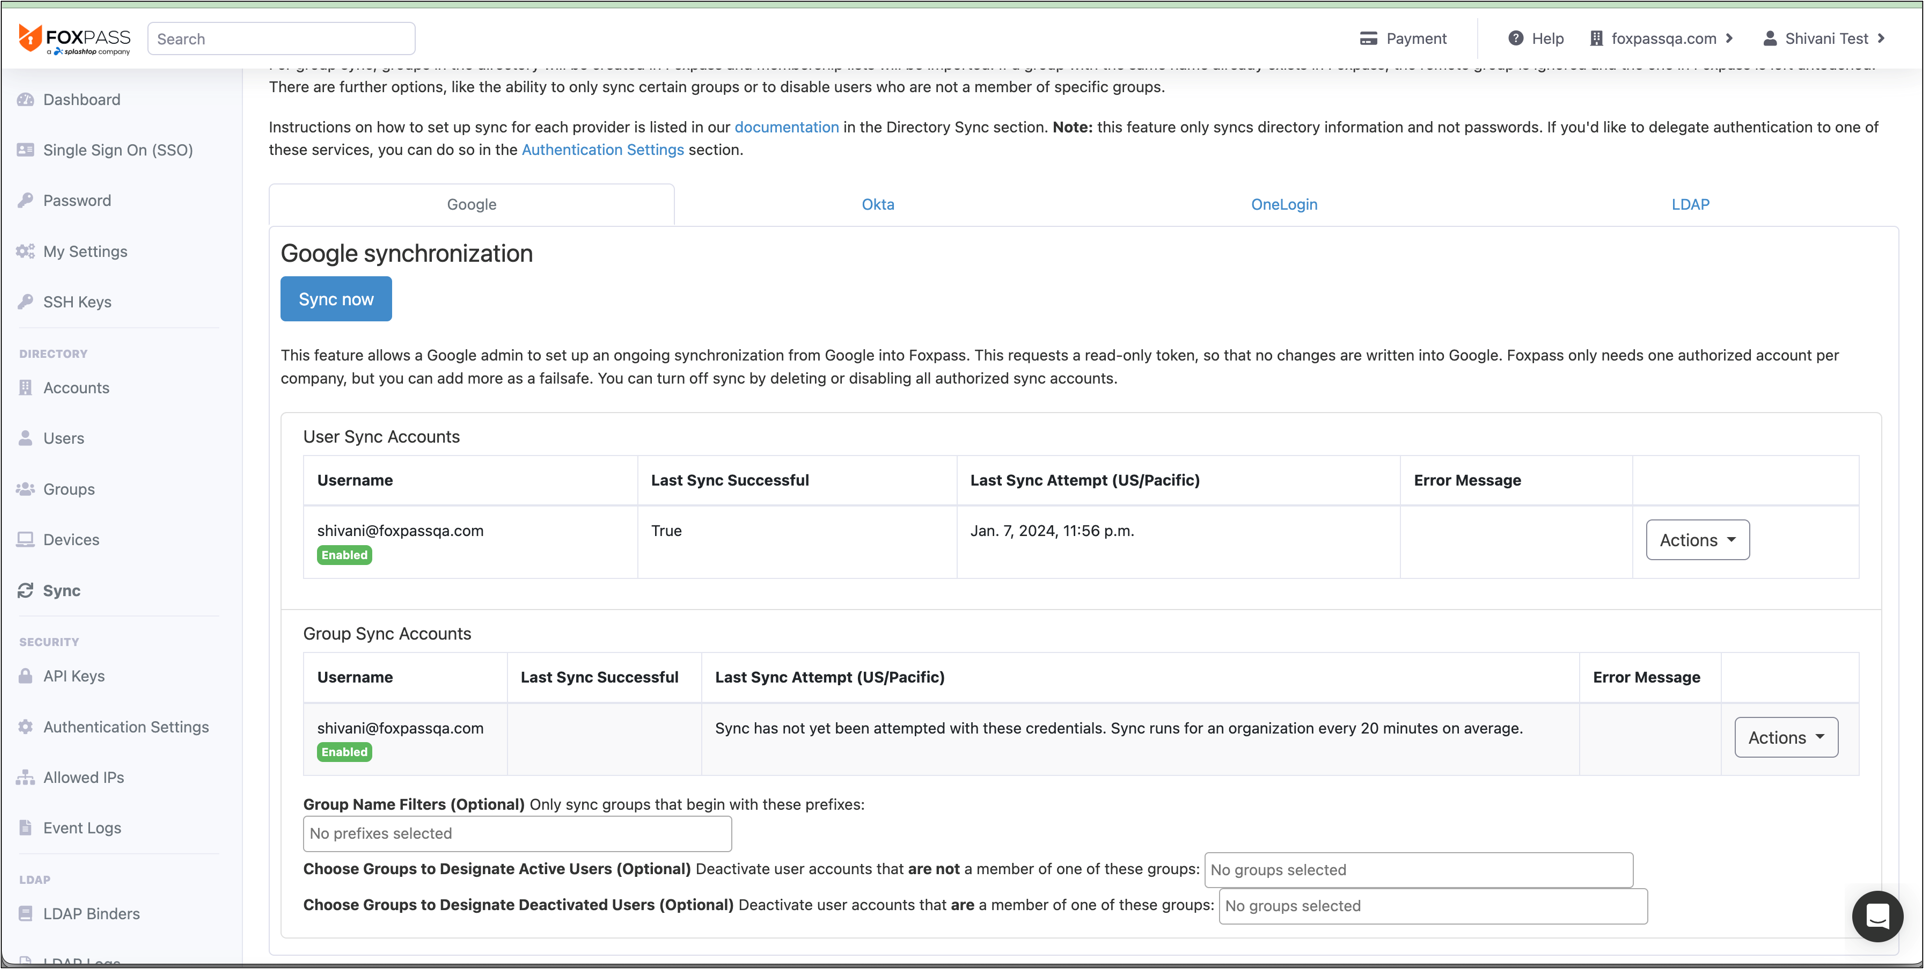This screenshot has height=969, width=1924.
Task: Click the Password key icon
Action: pos(26,200)
